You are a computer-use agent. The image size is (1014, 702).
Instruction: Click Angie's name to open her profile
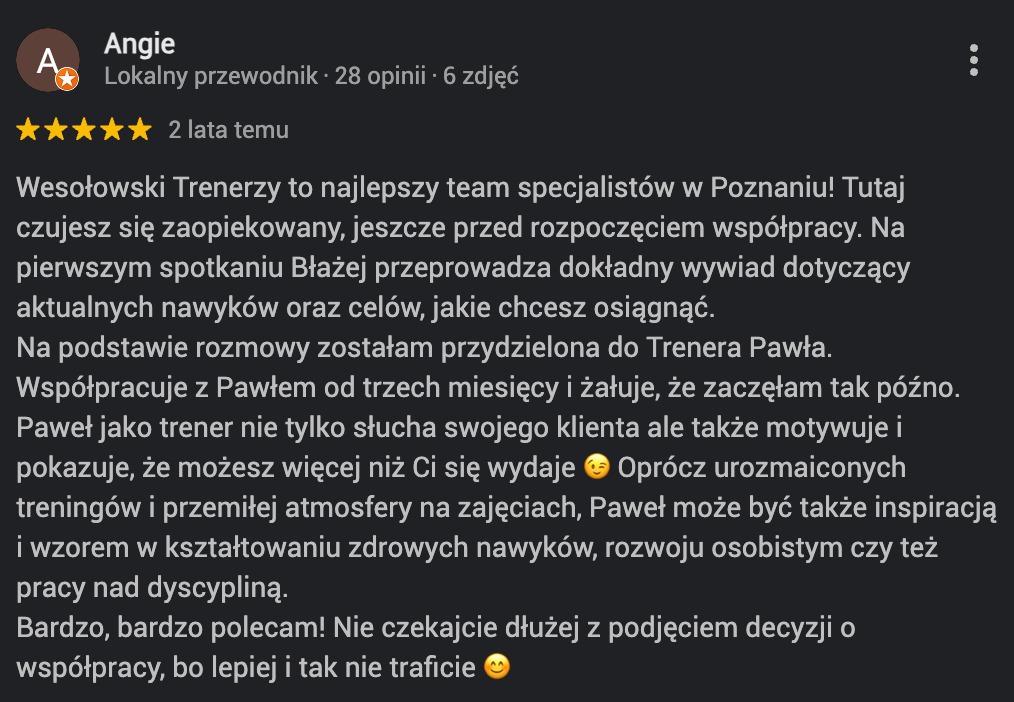pyautogui.click(x=139, y=44)
